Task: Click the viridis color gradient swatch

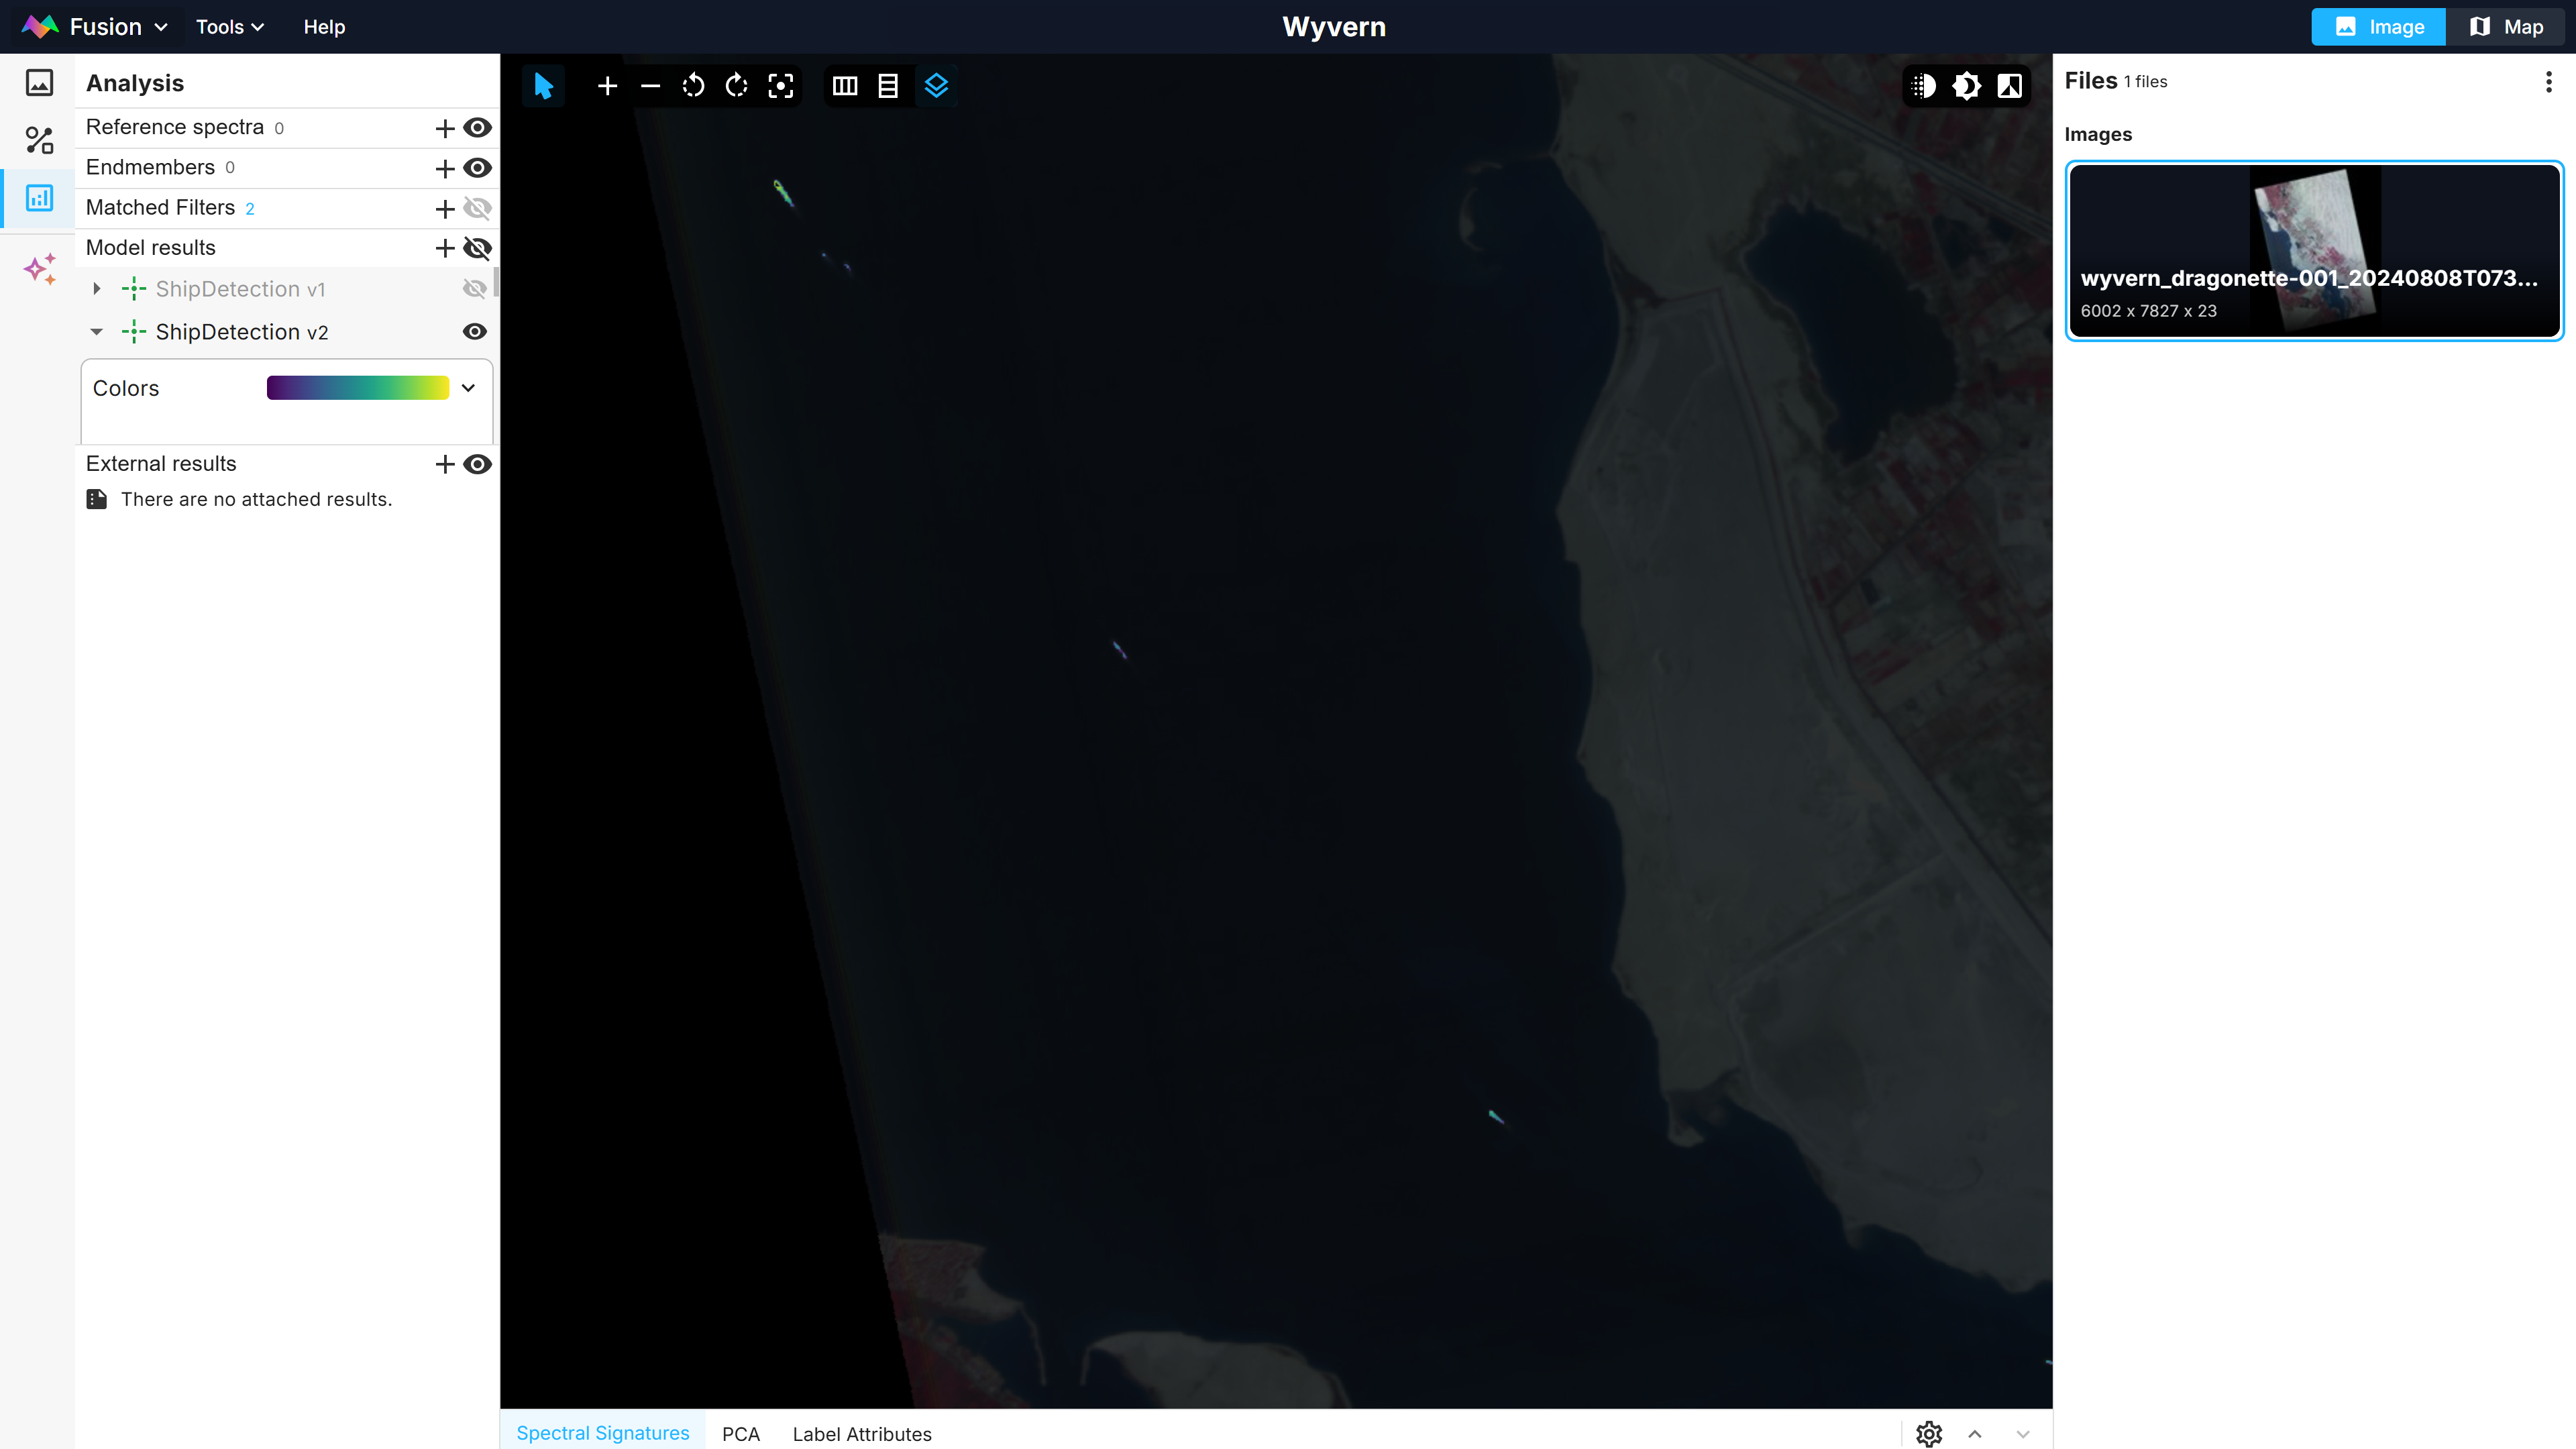Action: coord(357,388)
